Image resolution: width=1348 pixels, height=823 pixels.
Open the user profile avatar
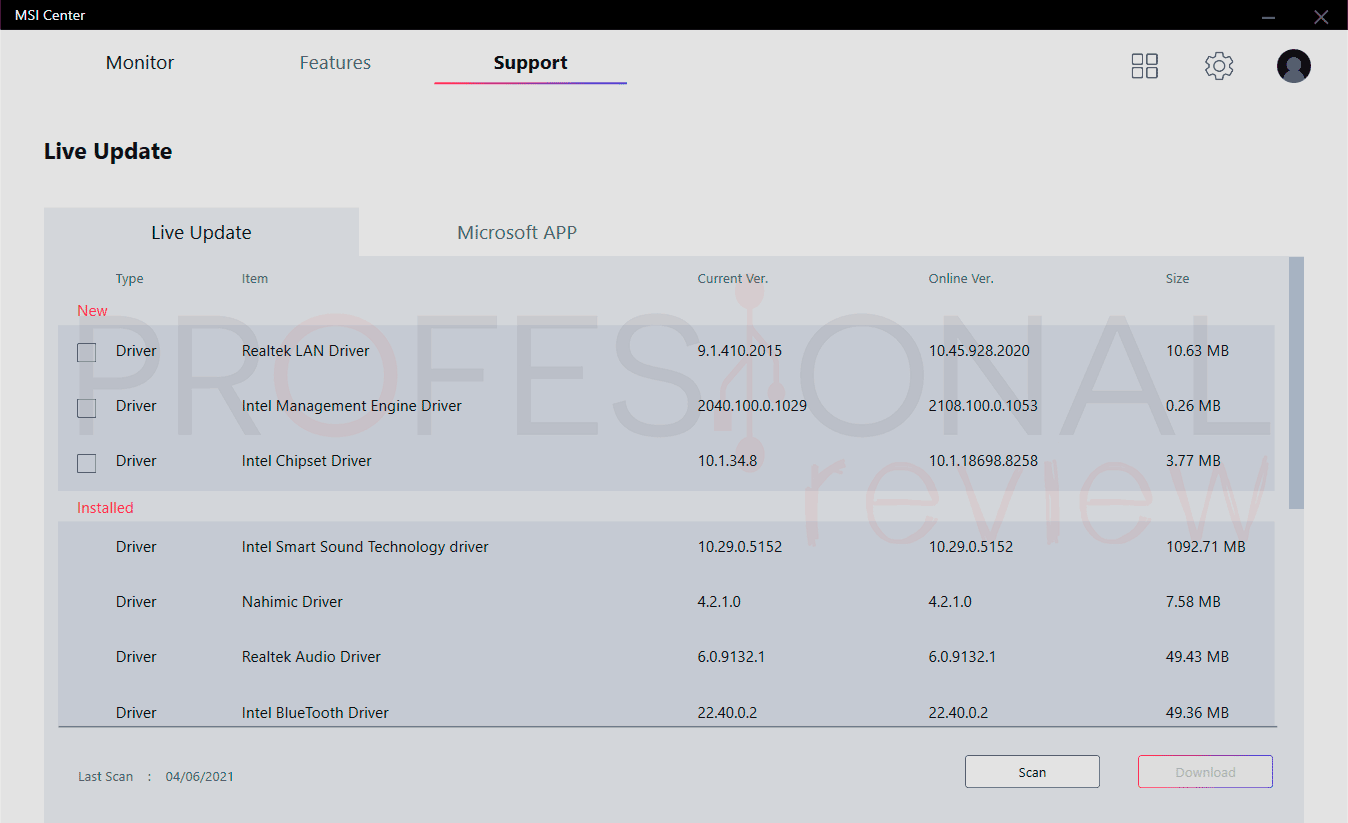click(x=1294, y=66)
